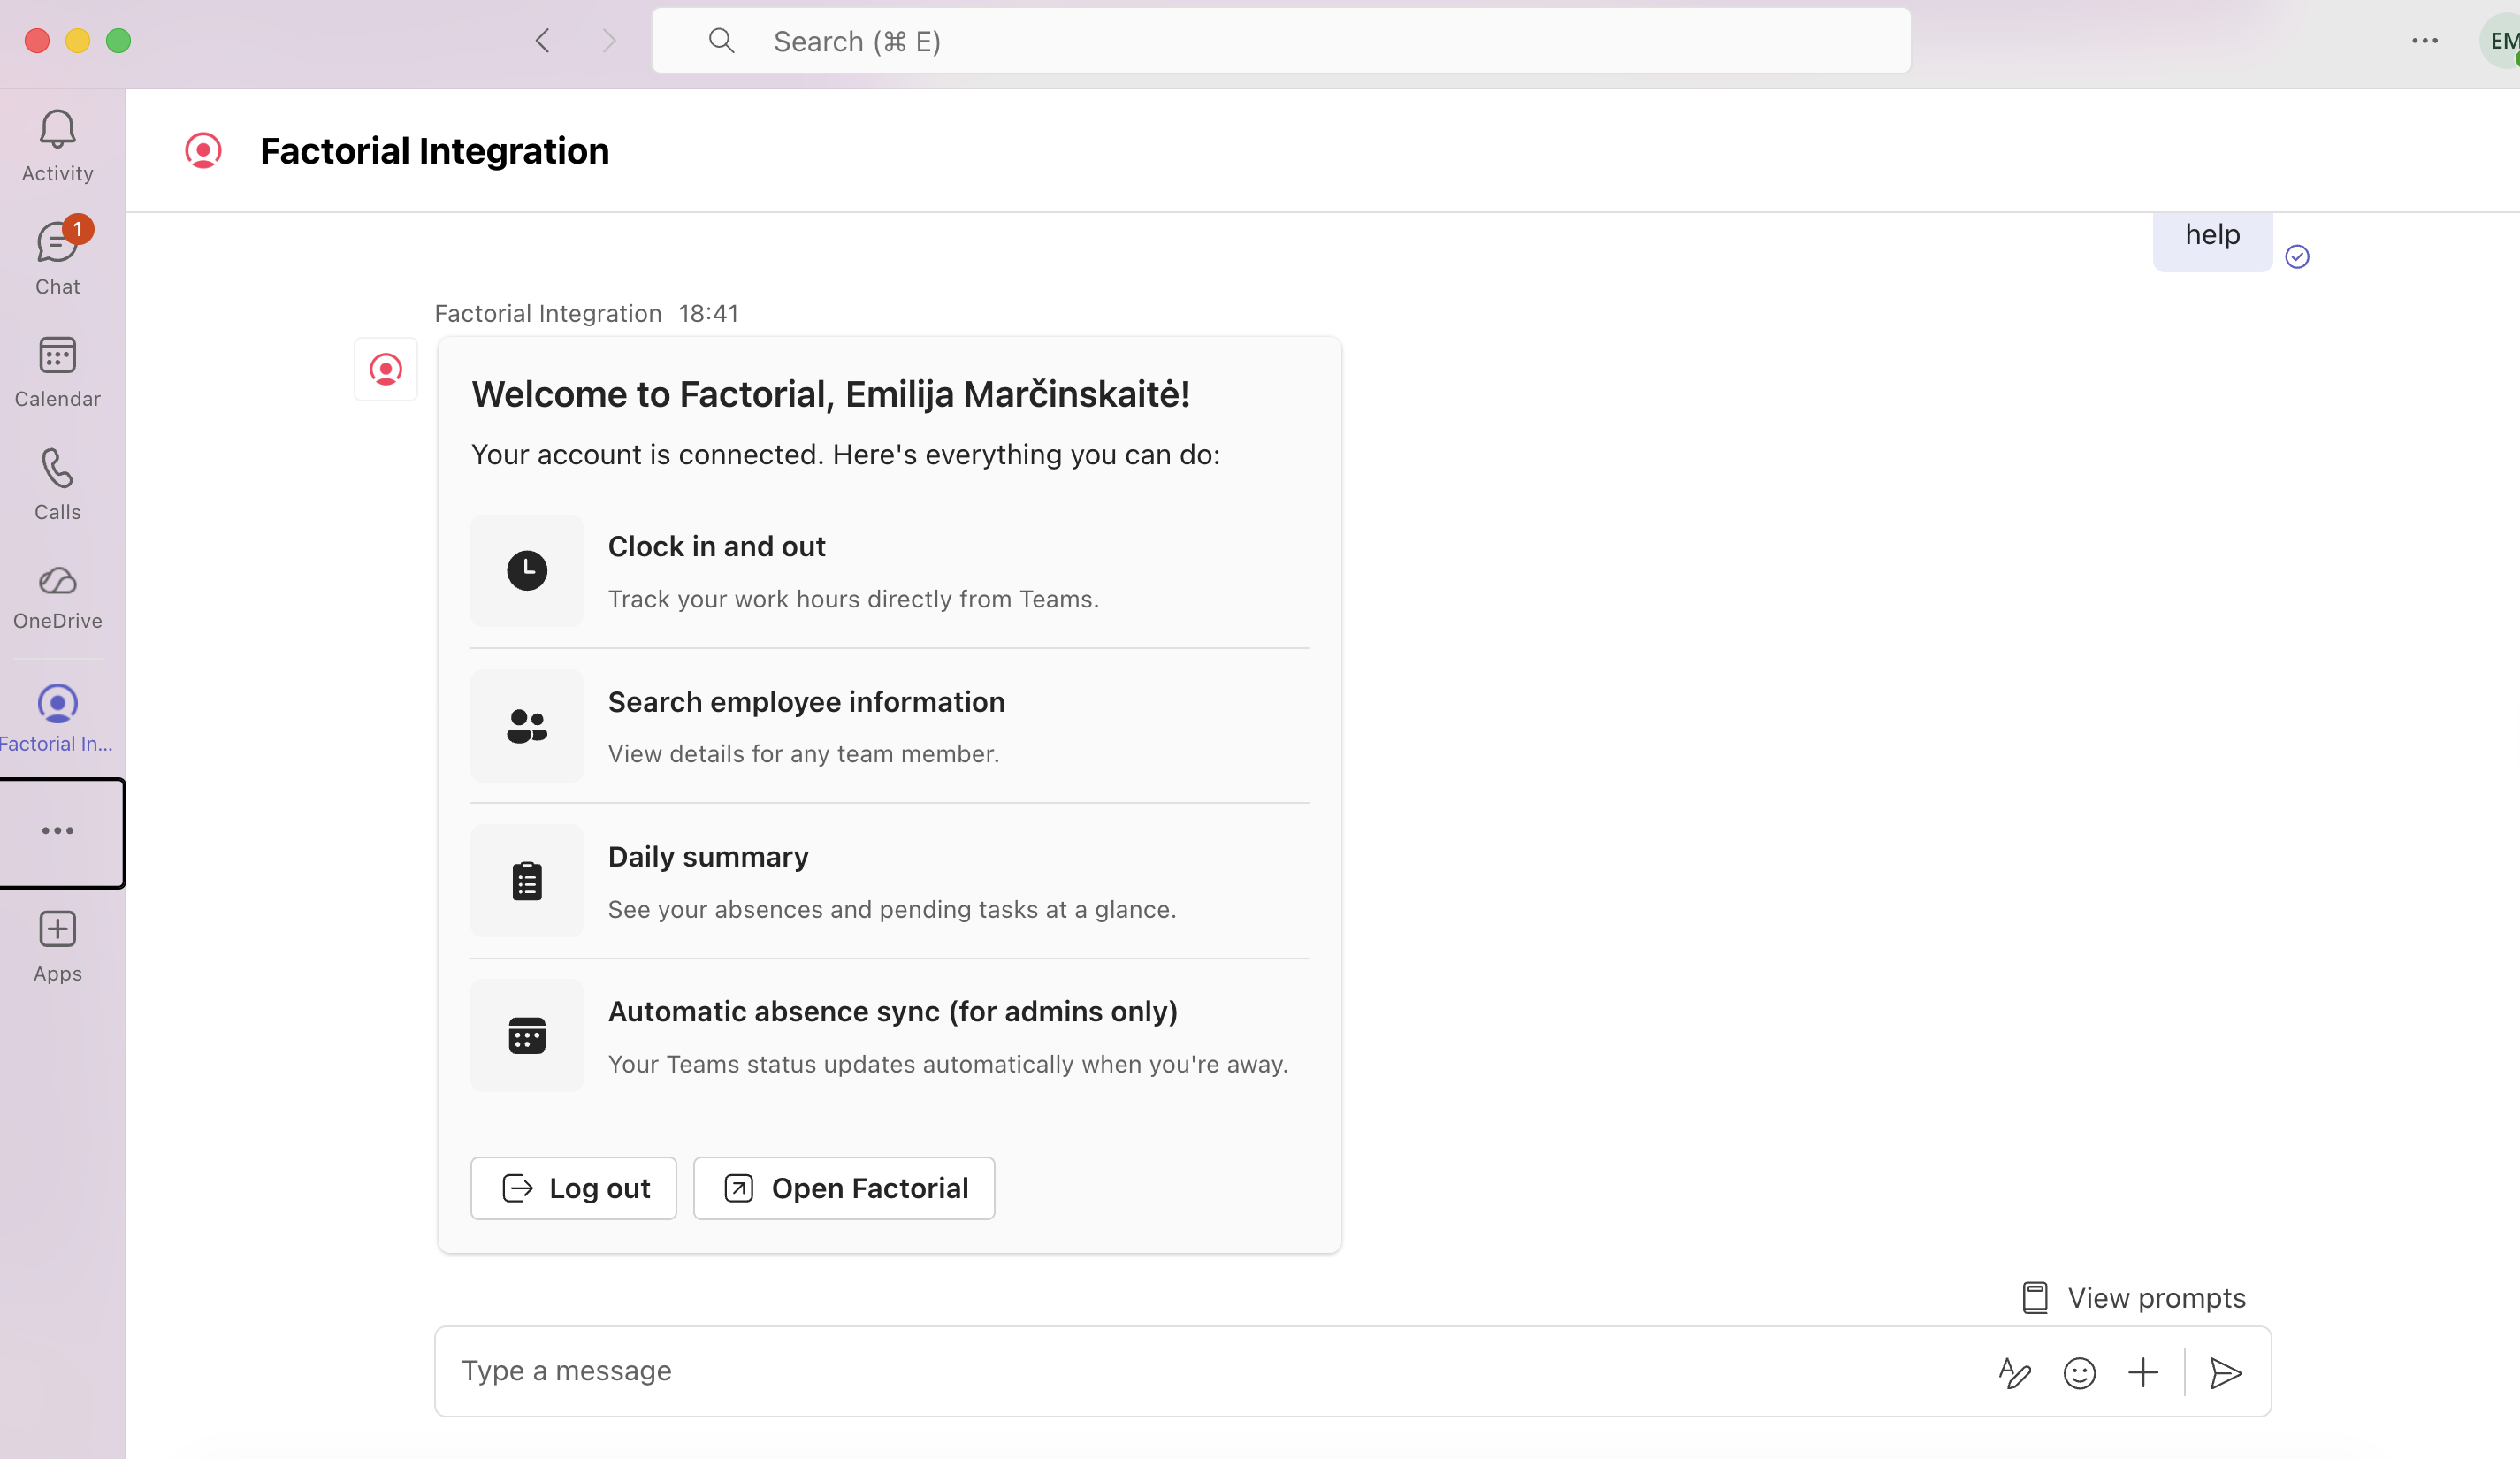This screenshot has height=1459, width=2520.
Task: Select Factorial Integration sidebar app
Action: click(57, 717)
